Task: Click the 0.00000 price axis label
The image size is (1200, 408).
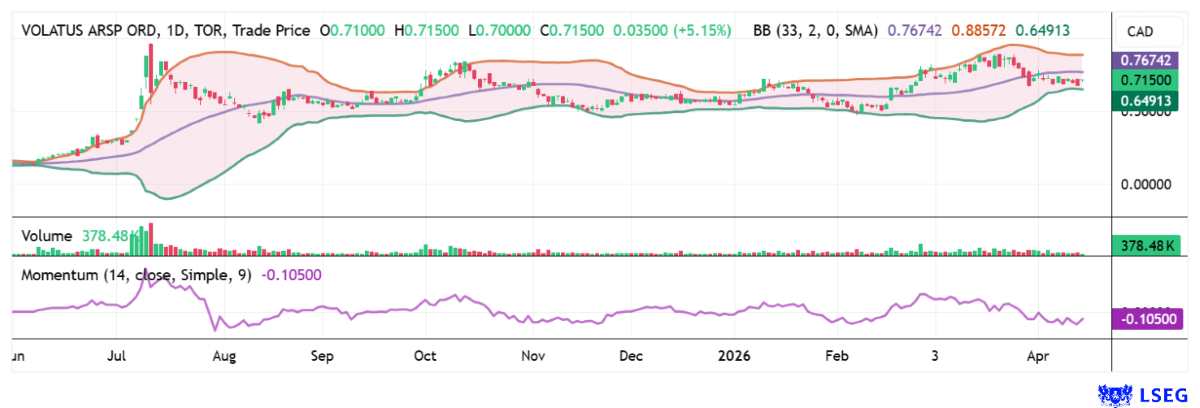Action: 1143,185
